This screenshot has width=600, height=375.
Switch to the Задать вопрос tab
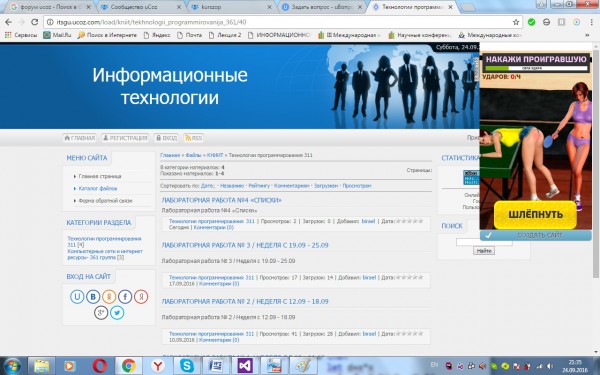pos(322,7)
